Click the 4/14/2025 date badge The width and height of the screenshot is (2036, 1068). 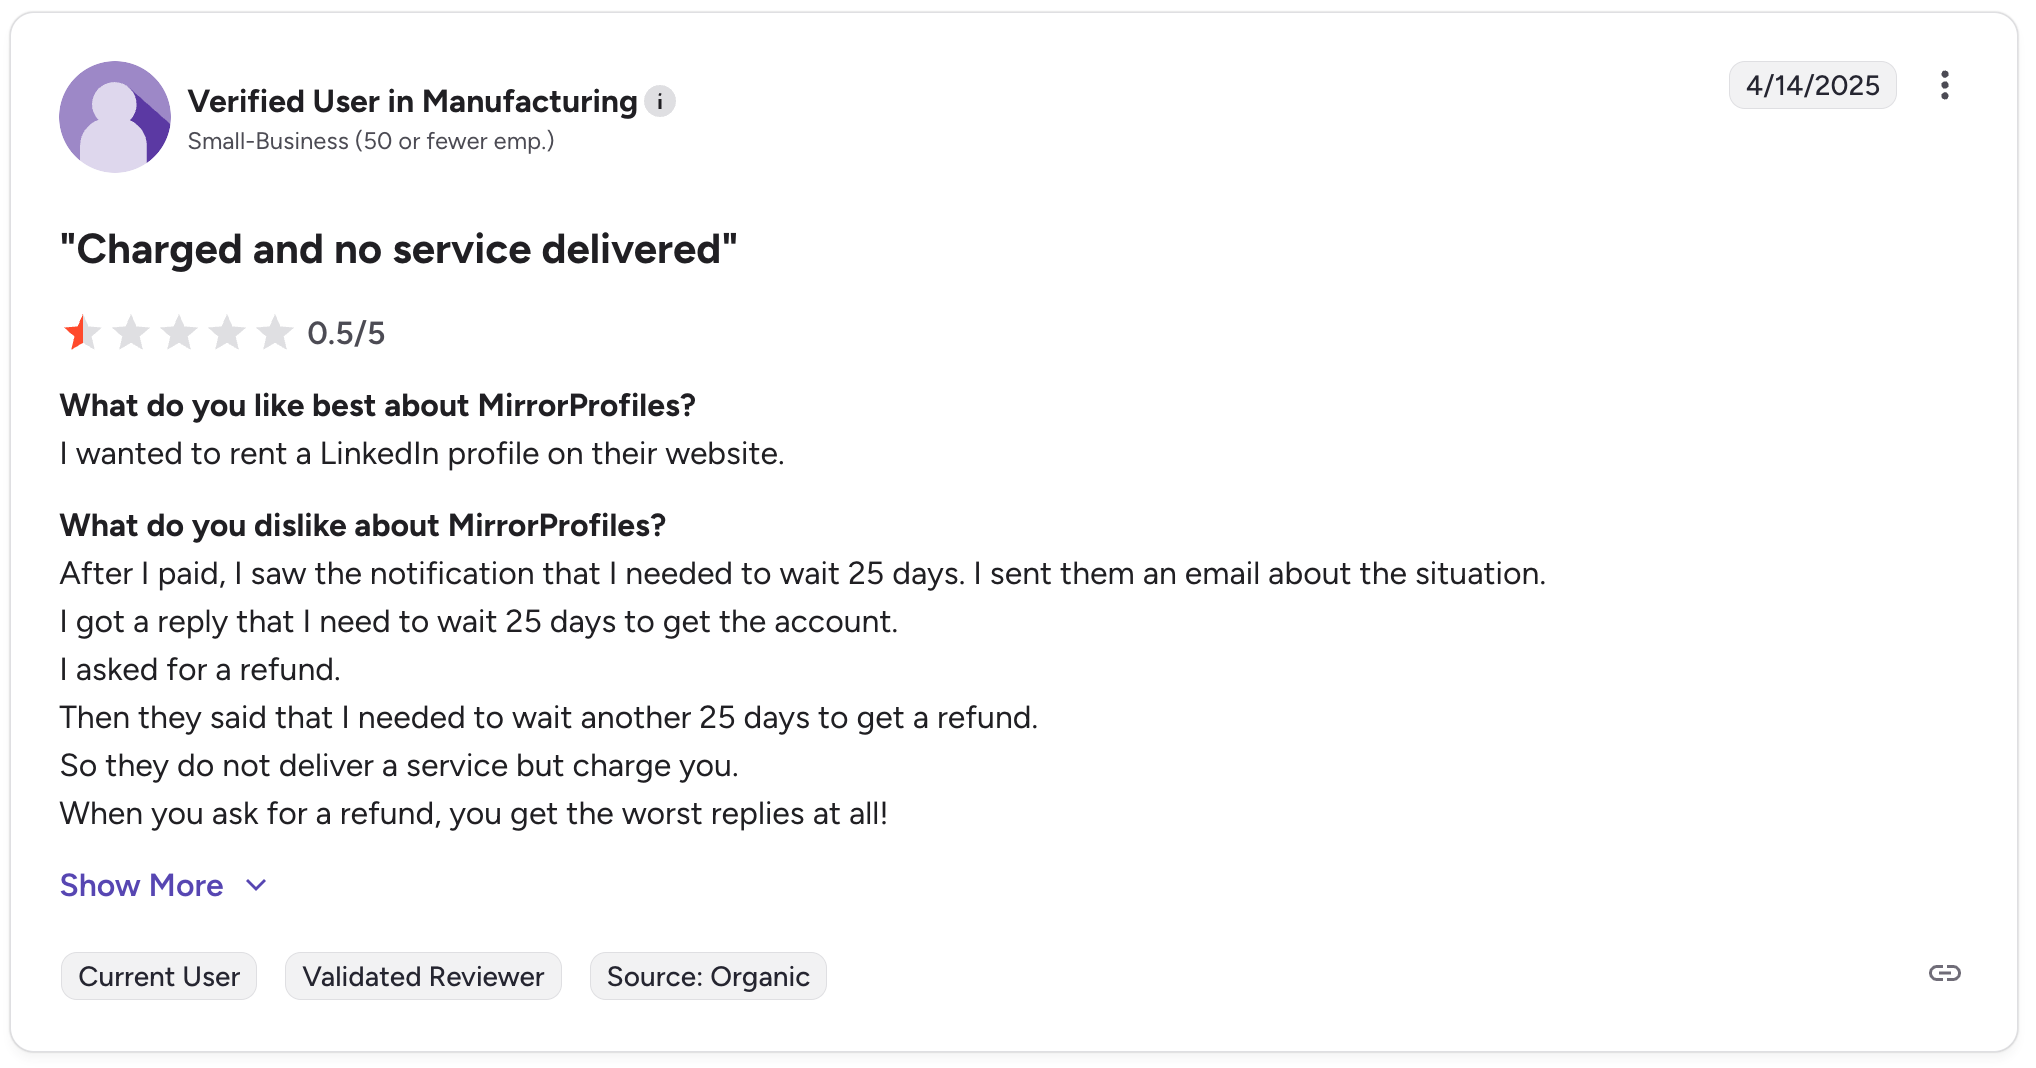1812,85
